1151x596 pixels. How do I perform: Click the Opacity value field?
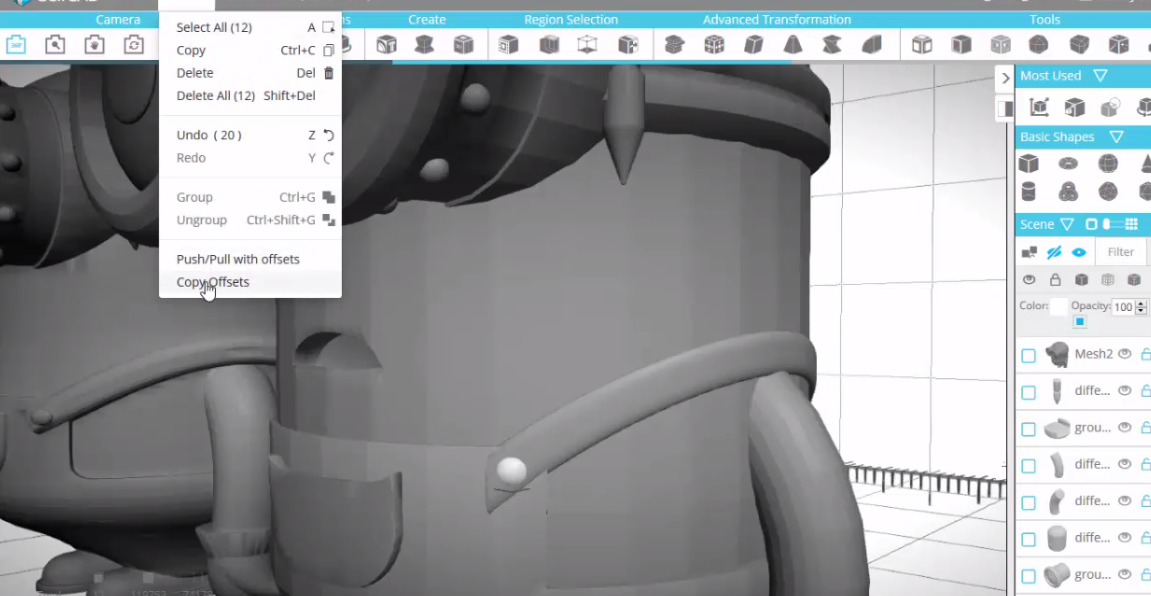(x=1124, y=307)
